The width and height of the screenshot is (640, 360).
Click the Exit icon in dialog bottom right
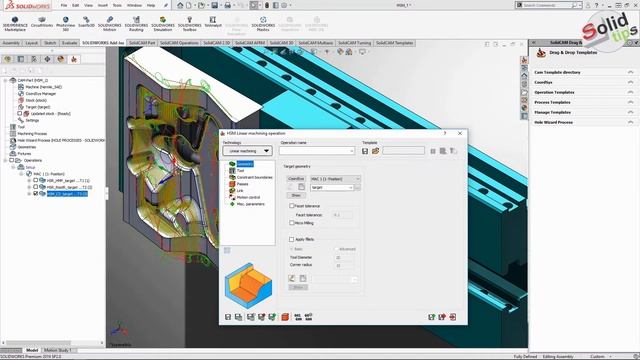[x=453, y=317]
